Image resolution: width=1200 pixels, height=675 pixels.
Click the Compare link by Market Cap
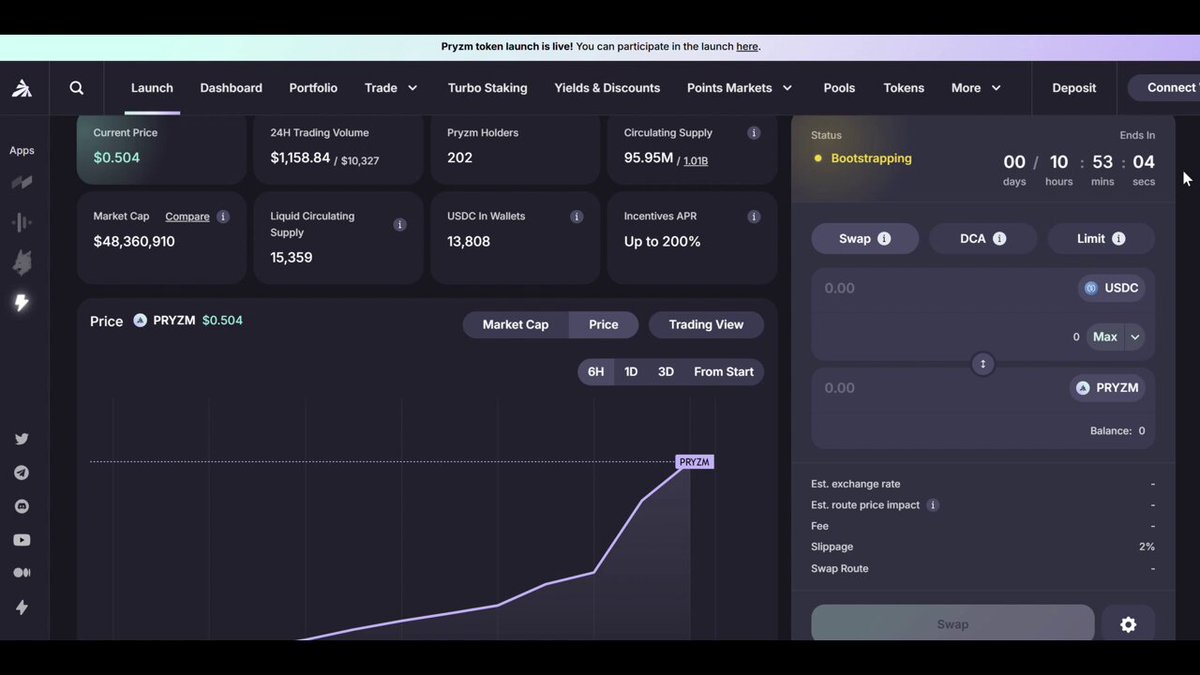(x=187, y=216)
